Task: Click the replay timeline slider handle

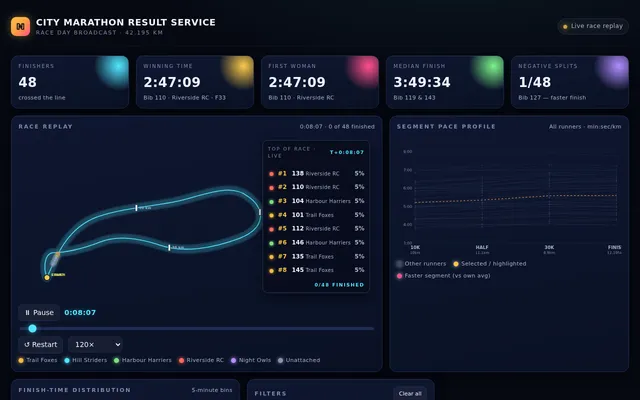Action: tap(33, 328)
